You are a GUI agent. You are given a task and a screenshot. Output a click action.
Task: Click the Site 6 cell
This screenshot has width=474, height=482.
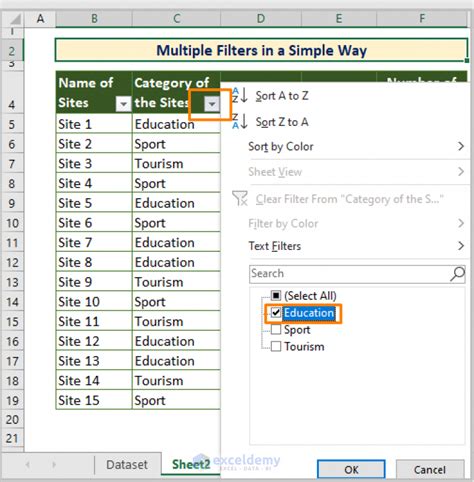(x=94, y=223)
